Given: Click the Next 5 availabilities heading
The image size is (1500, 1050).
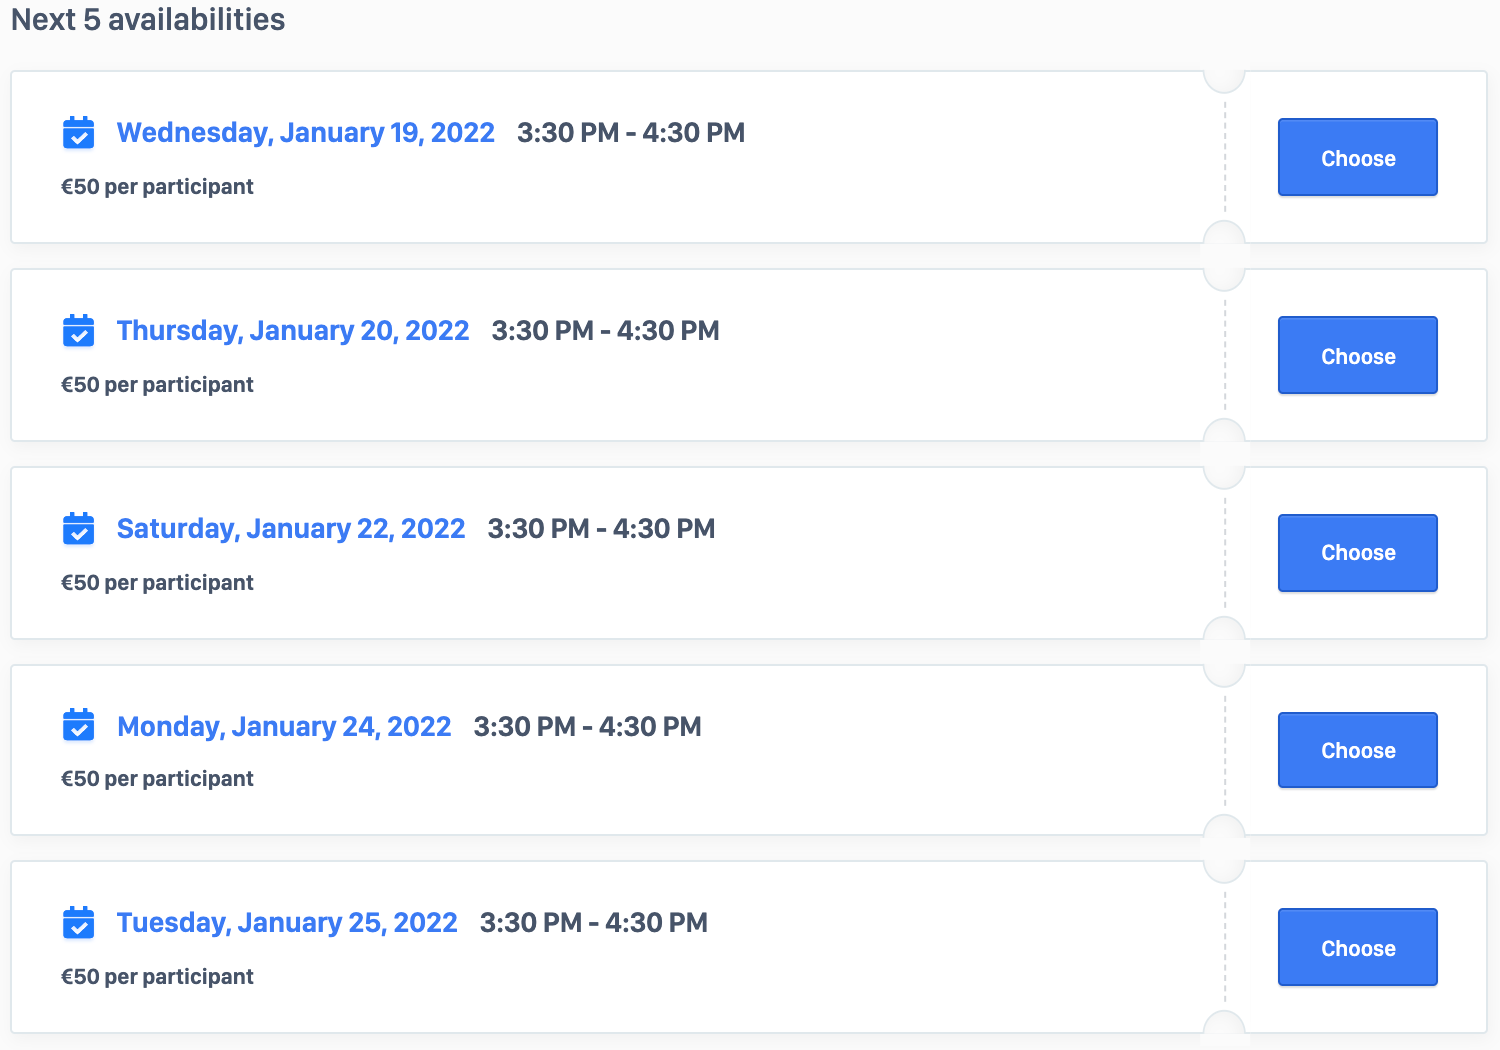Looking at the screenshot, I should [148, 20].
